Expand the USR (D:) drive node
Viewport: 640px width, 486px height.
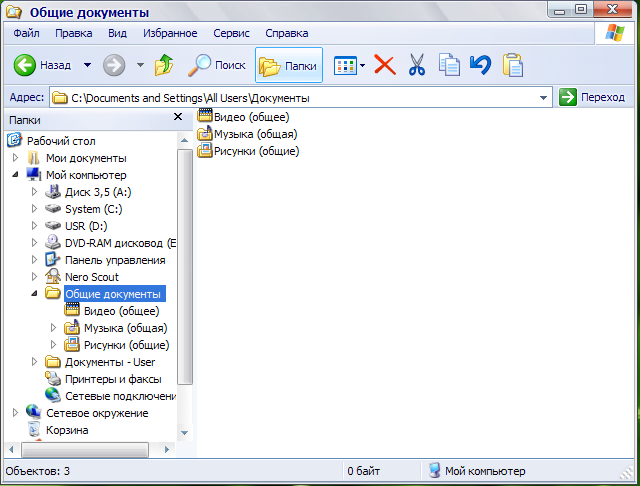34,226
